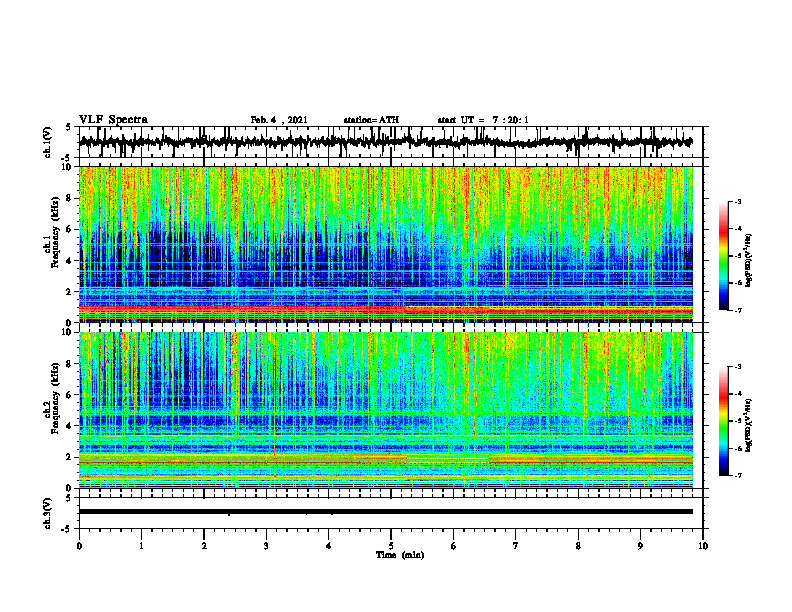This screenshot has width=792, height=612.
Task: Click the "ch.3(V)" axis label
Action: click(x=48, y=513)
